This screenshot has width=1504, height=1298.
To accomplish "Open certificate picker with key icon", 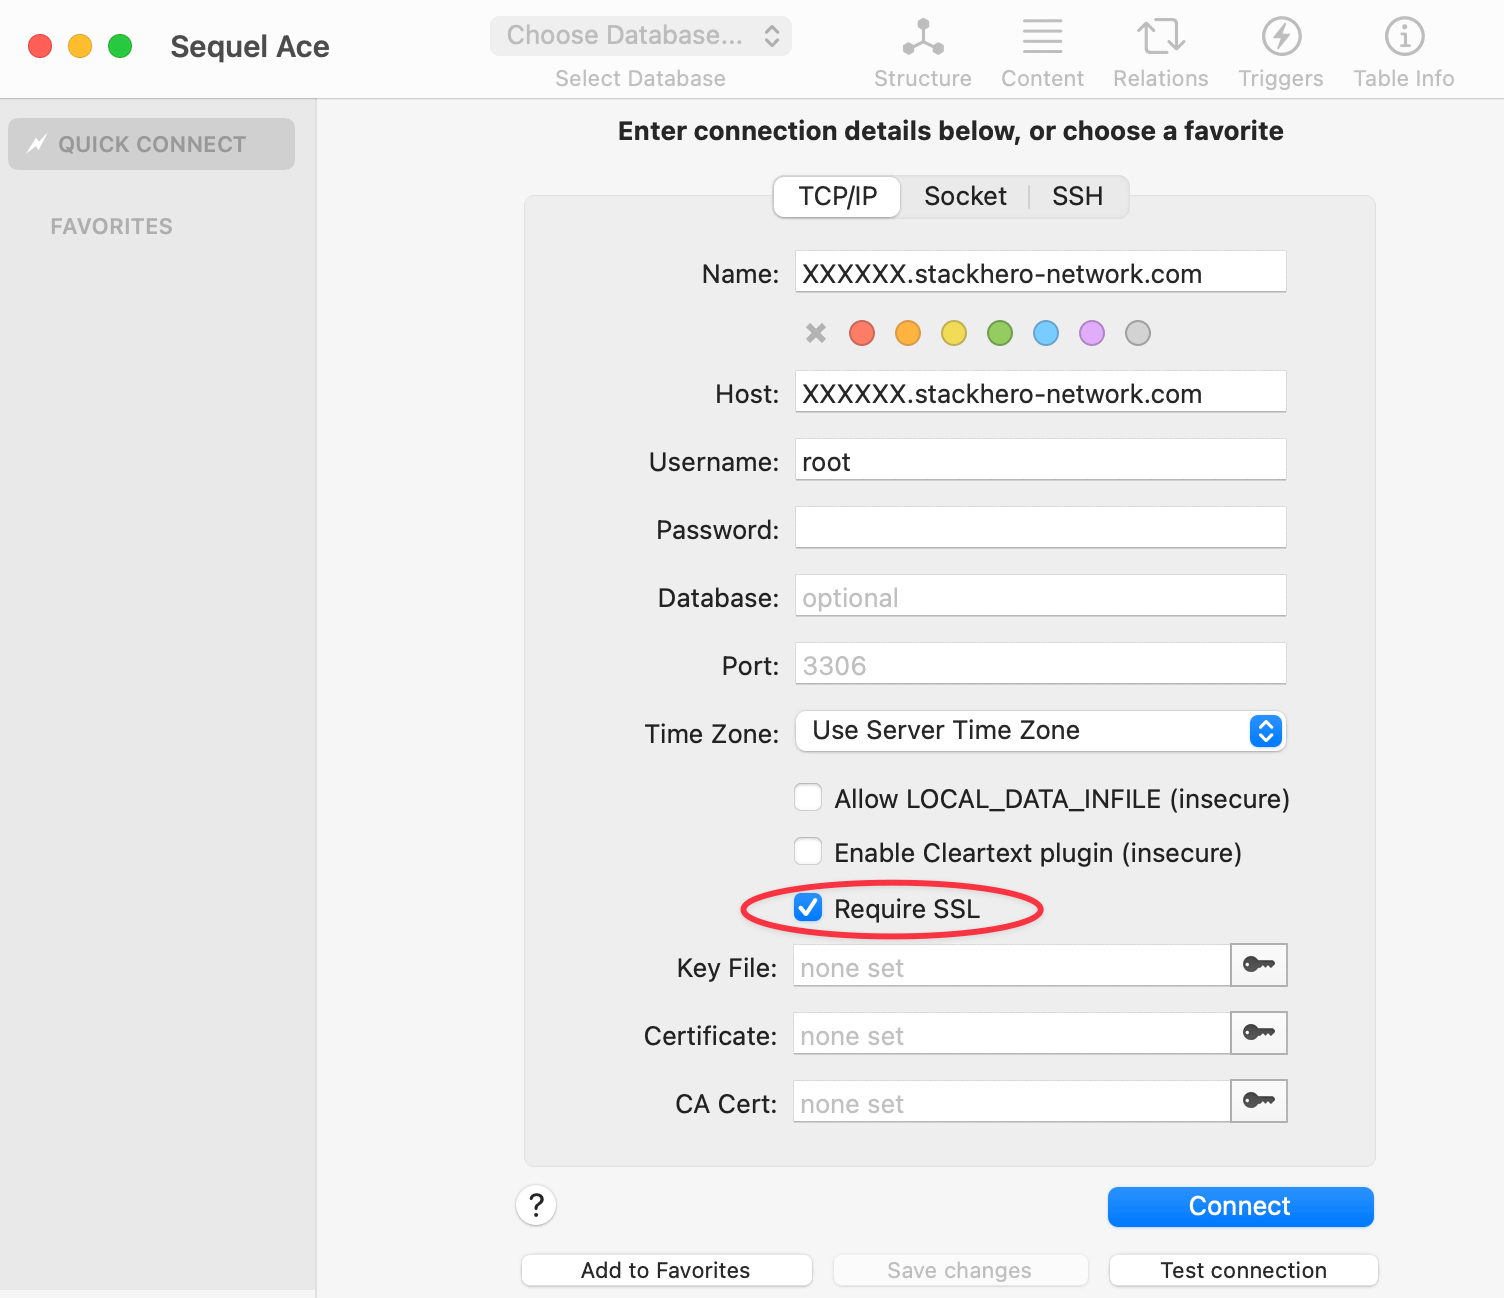I will [1258, 1033].
